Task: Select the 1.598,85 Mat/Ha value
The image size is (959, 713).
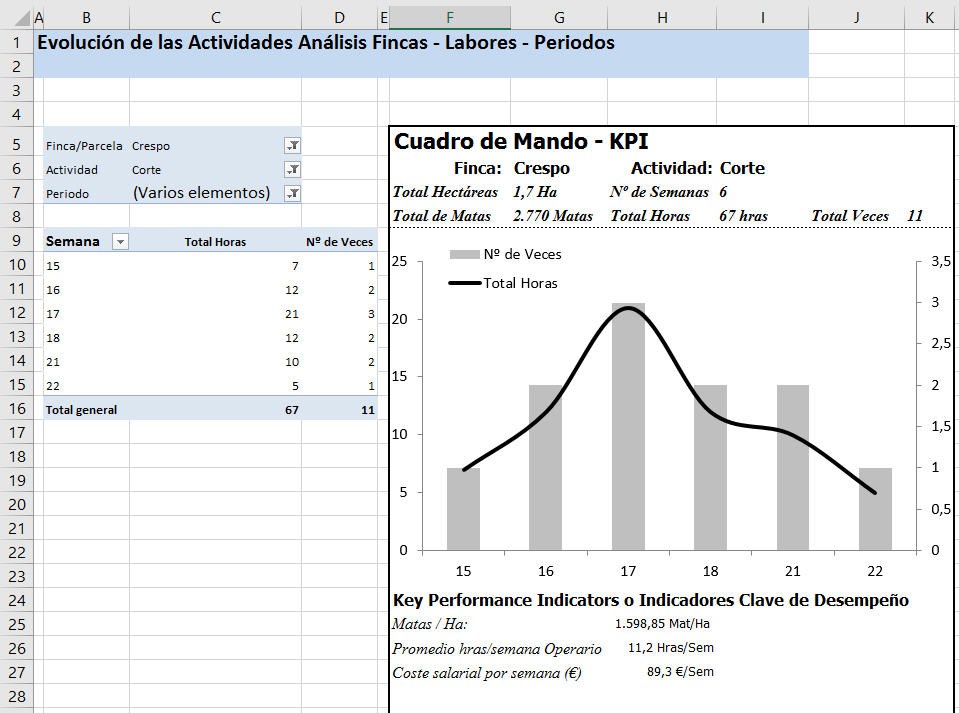Action: coord(662,623)
